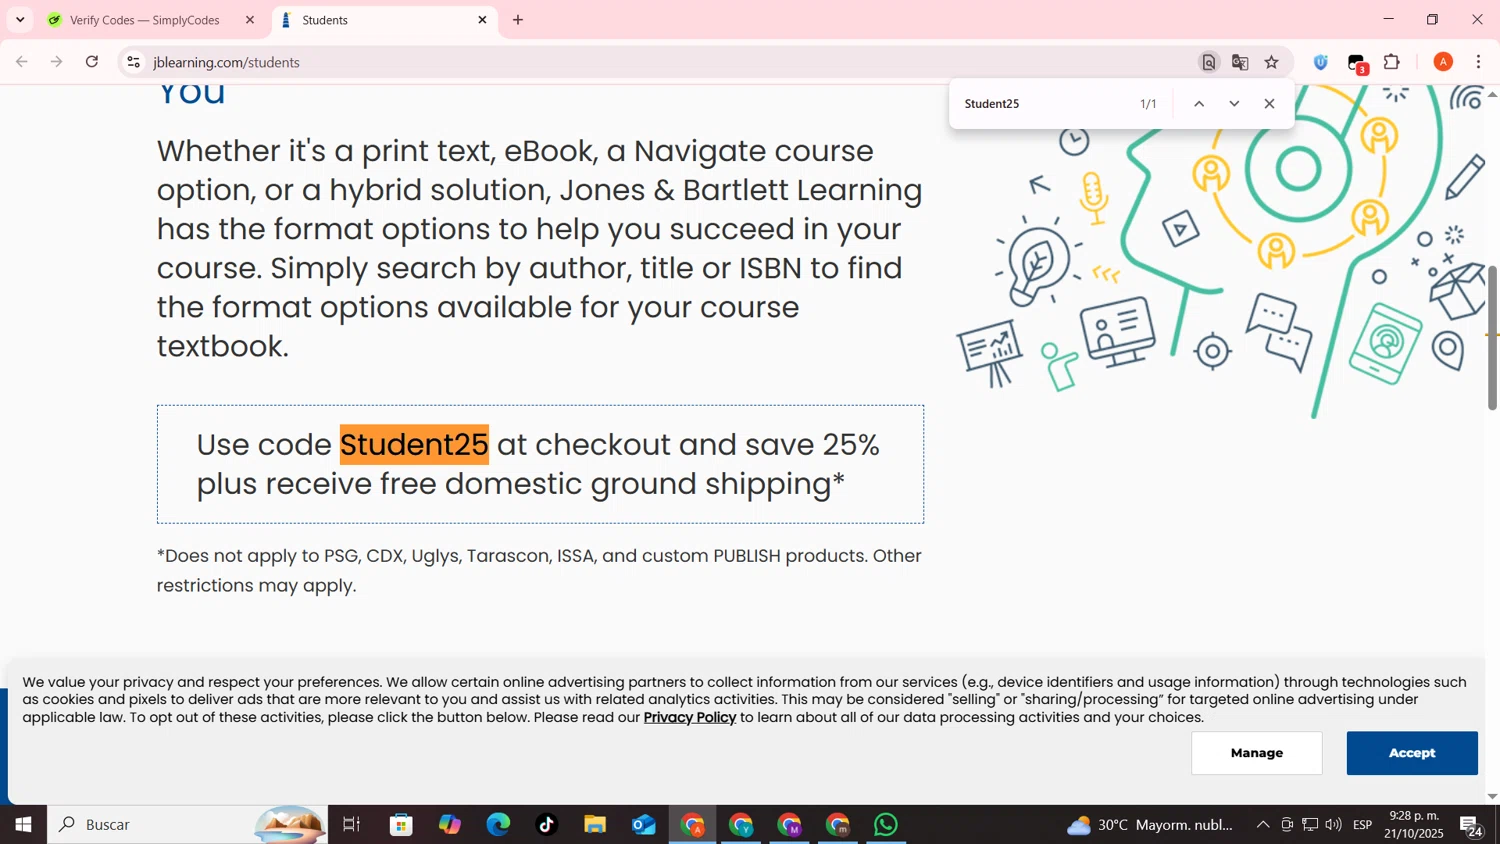
Task: Open the Chrome three-dot menu
Action: (x=1479, y=62)
